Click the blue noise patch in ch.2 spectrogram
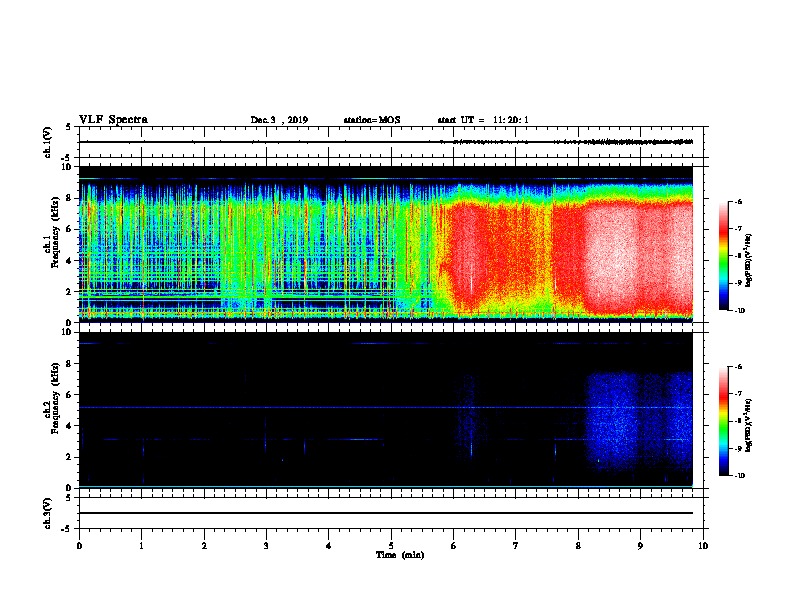Image resolution: width=792 pixels, height=612 pixels. (x=639, y=422)
